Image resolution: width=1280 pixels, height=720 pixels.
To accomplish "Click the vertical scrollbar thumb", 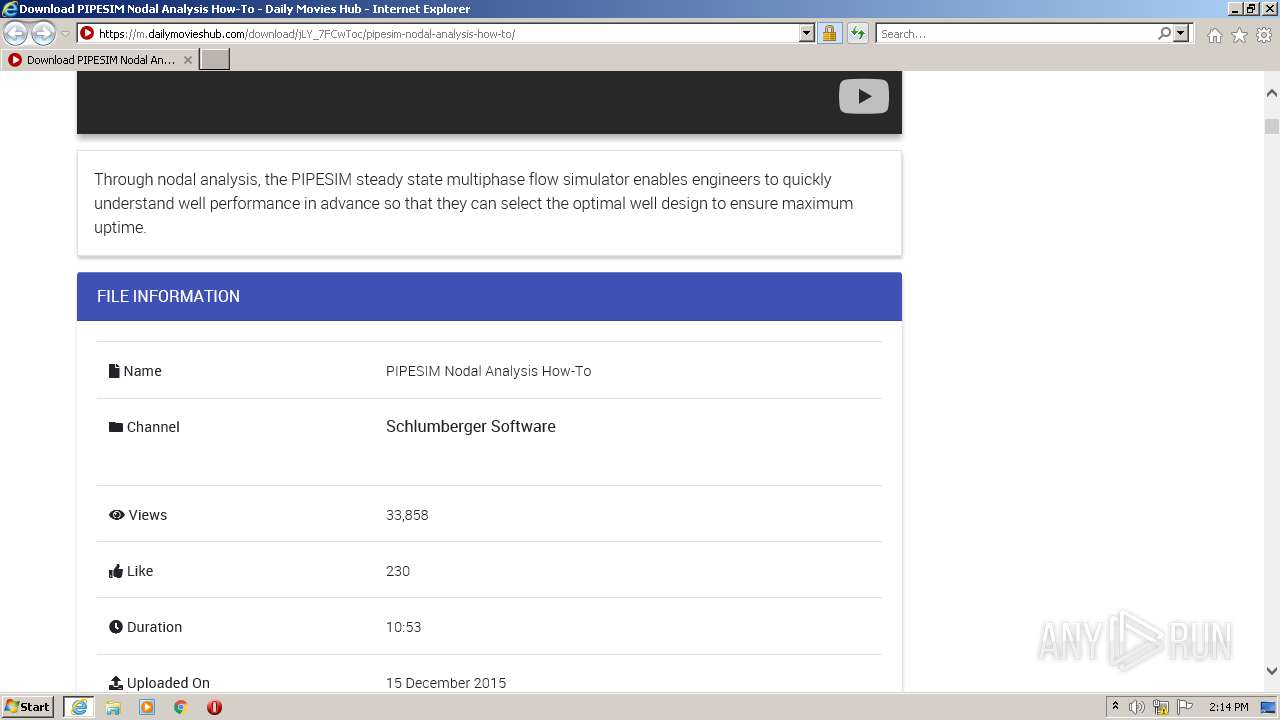I will (1271, 127).
